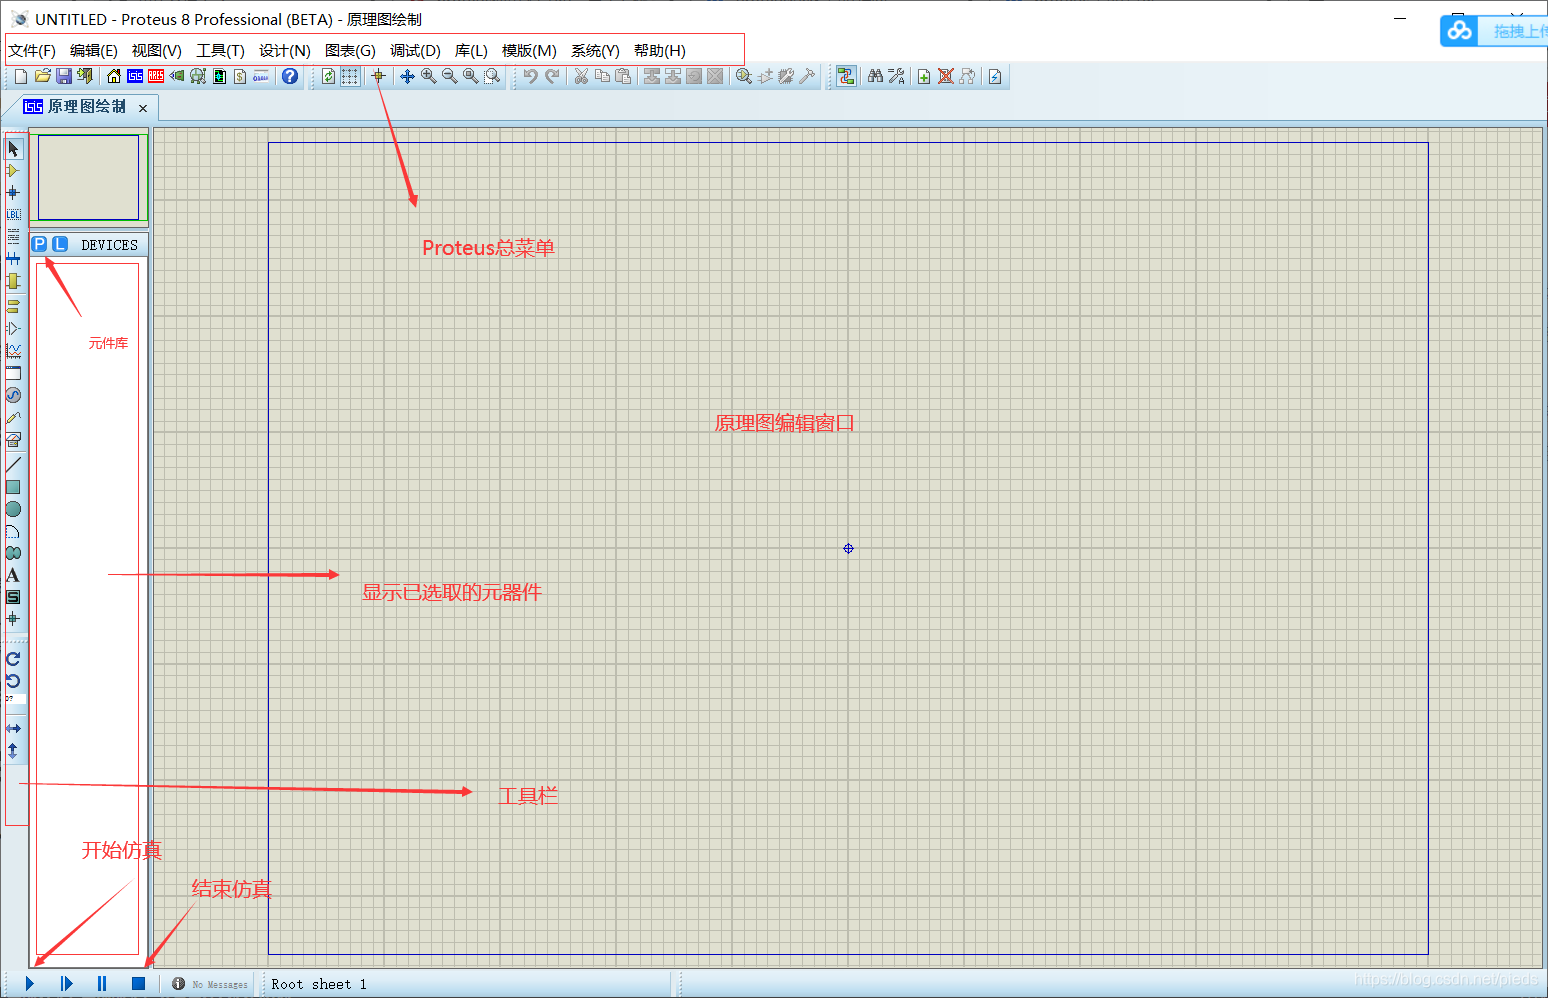Click the L library manage button
Screen dimensions: 1548x998
[60, 244]
